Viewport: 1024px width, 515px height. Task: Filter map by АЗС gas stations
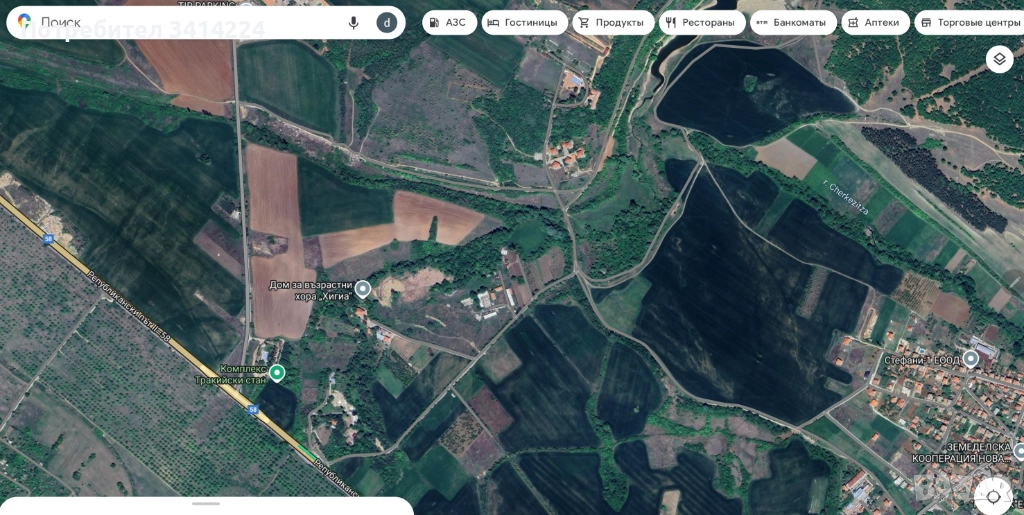click(449, 22)
